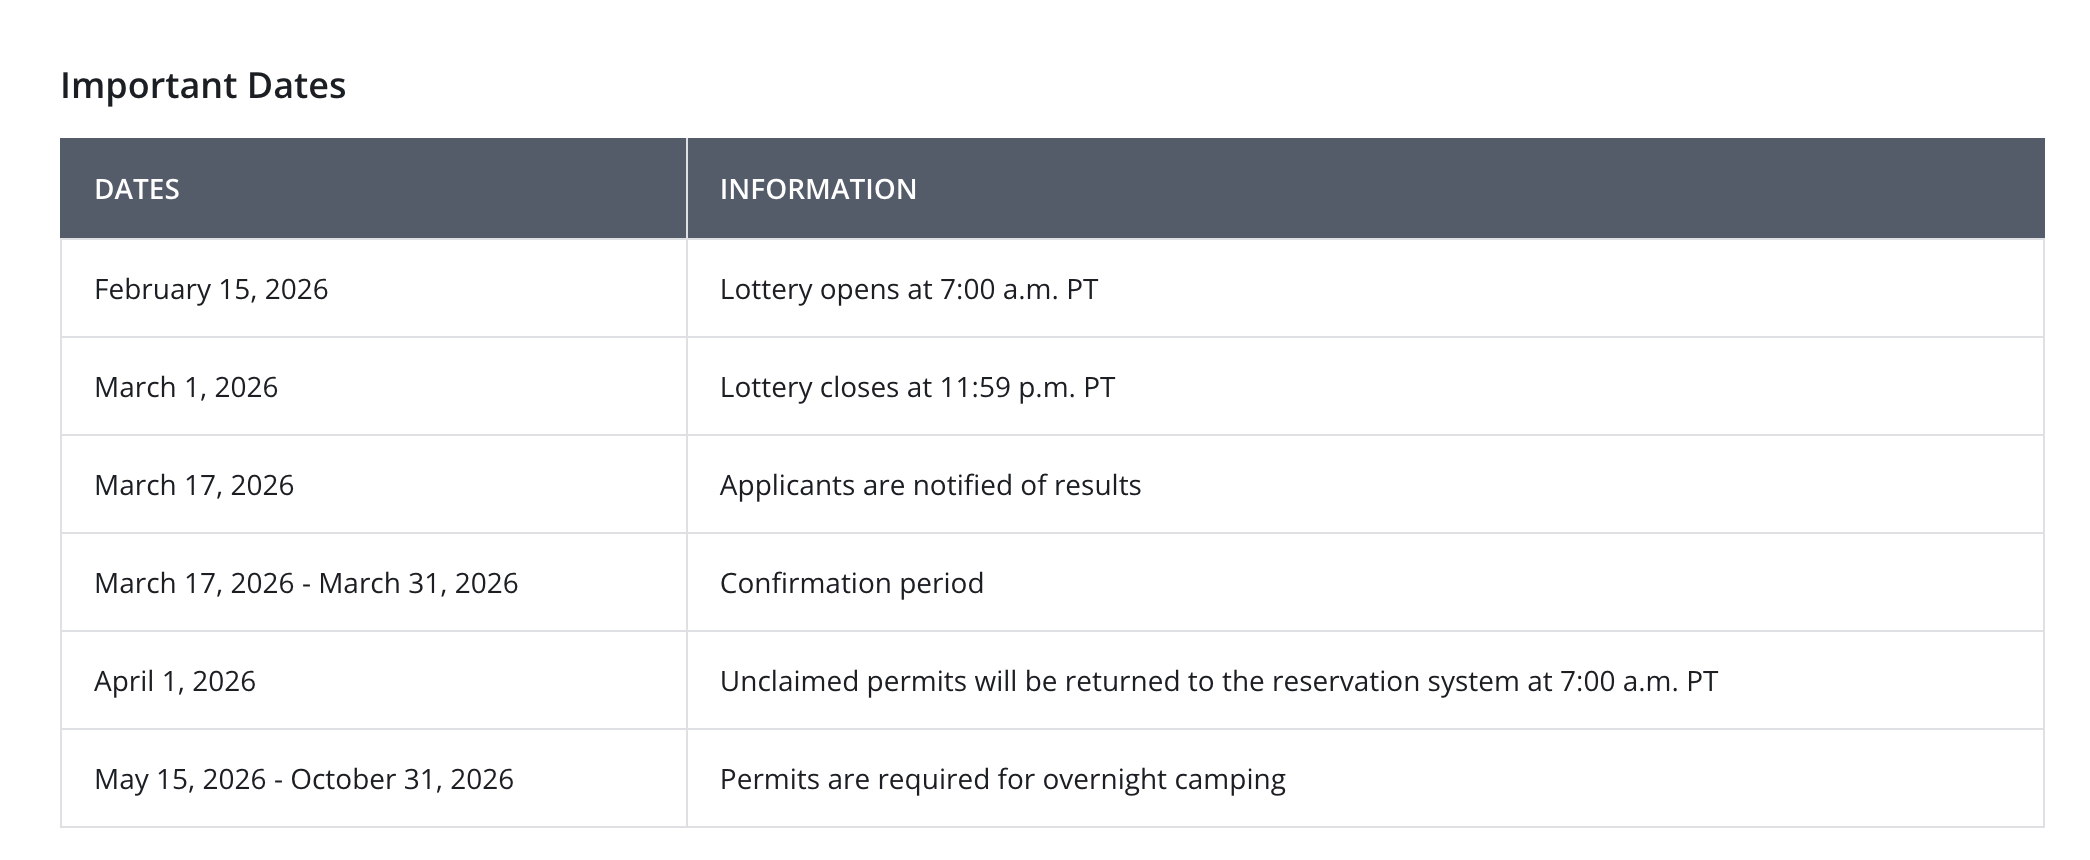Click the INFORMATION column header
The height and width of the screenshot is (860, 2090).
(818, 189)
